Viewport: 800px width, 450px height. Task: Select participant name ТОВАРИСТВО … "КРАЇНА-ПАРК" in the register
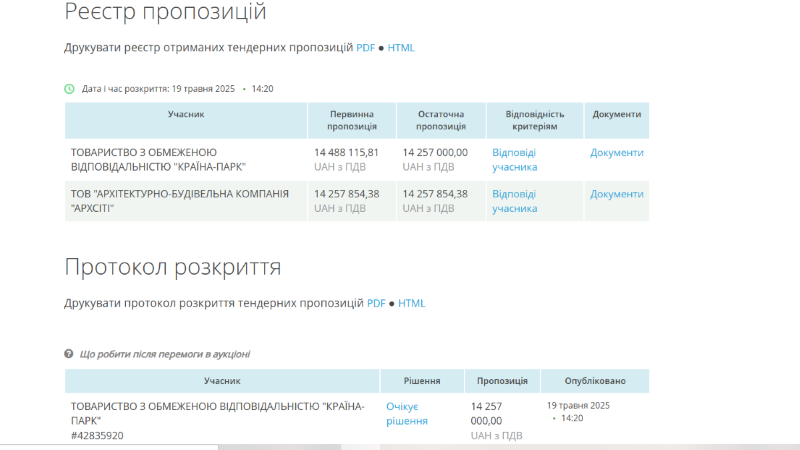coord(158,160)
